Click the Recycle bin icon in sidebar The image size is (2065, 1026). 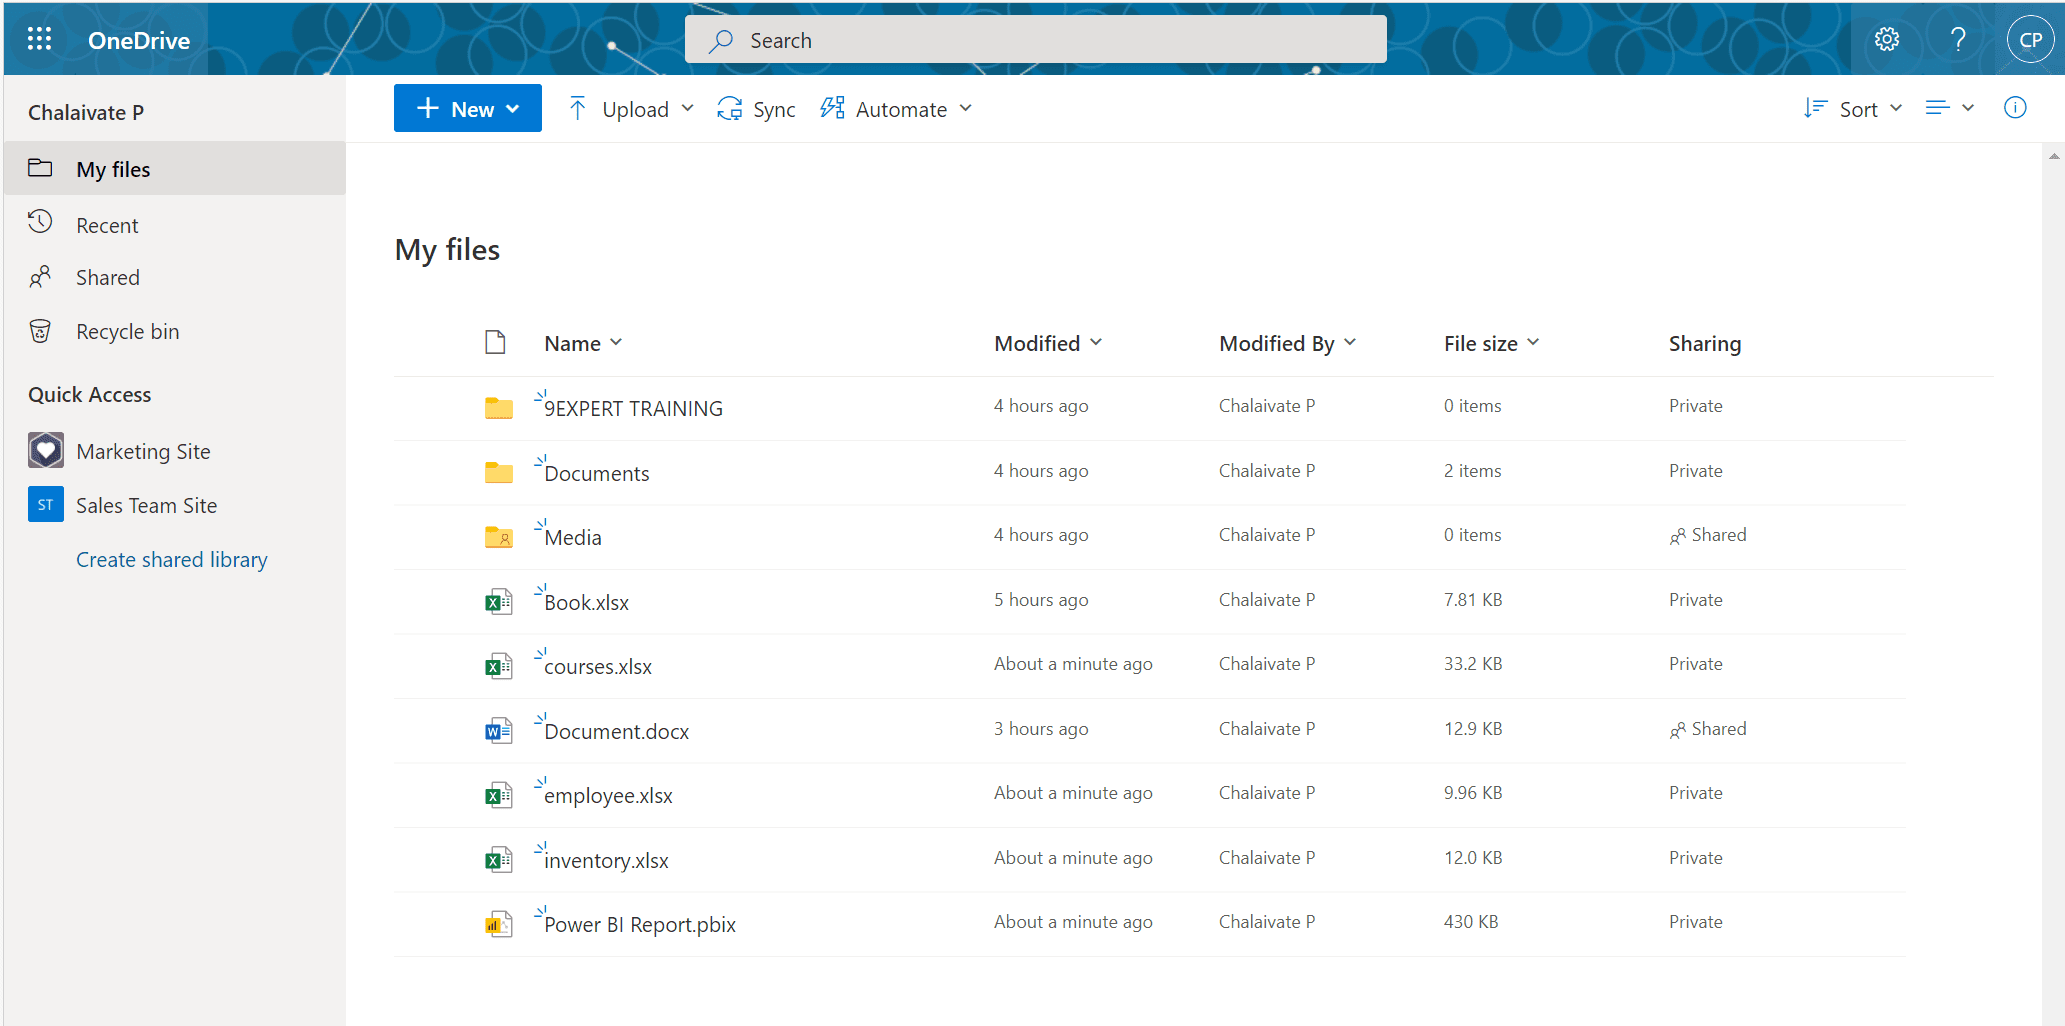point(40,330)
